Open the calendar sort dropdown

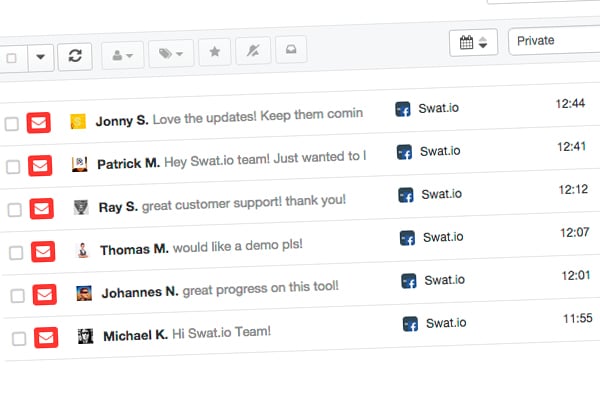click(473, 42)
